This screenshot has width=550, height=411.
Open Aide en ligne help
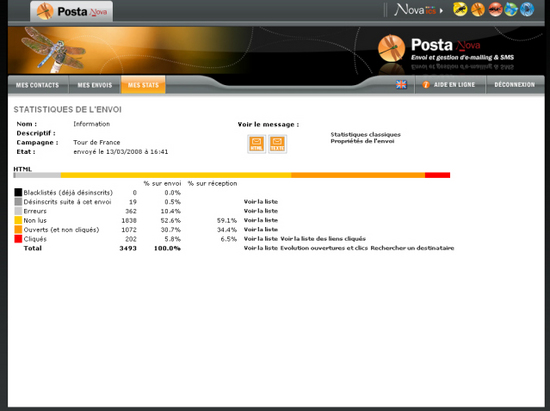click(x=450, y=85)
